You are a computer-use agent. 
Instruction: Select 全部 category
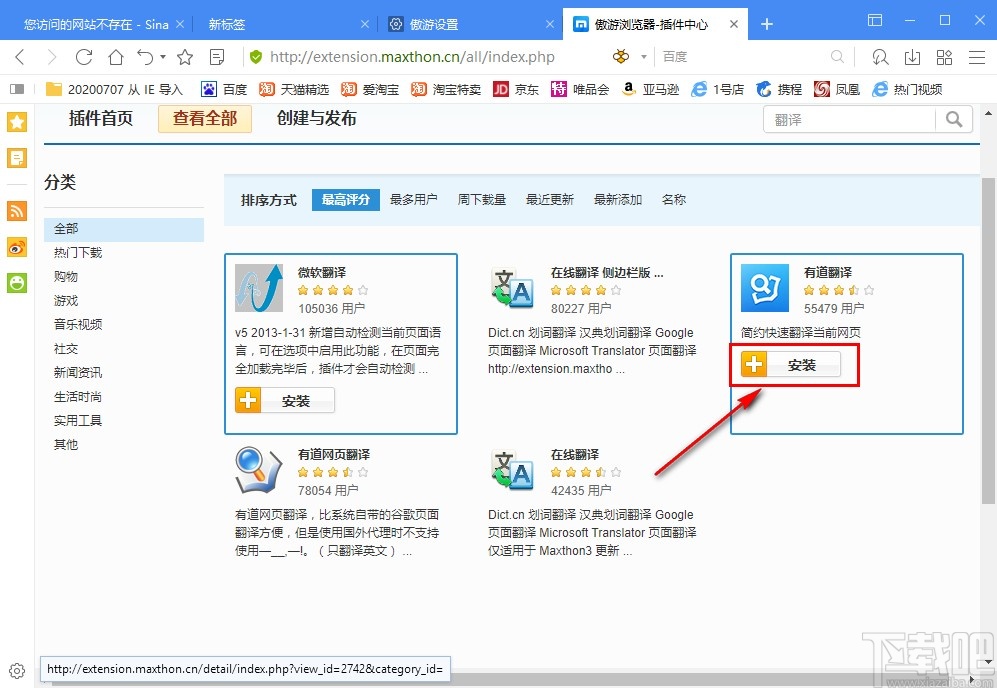click(x=124, y=229)
